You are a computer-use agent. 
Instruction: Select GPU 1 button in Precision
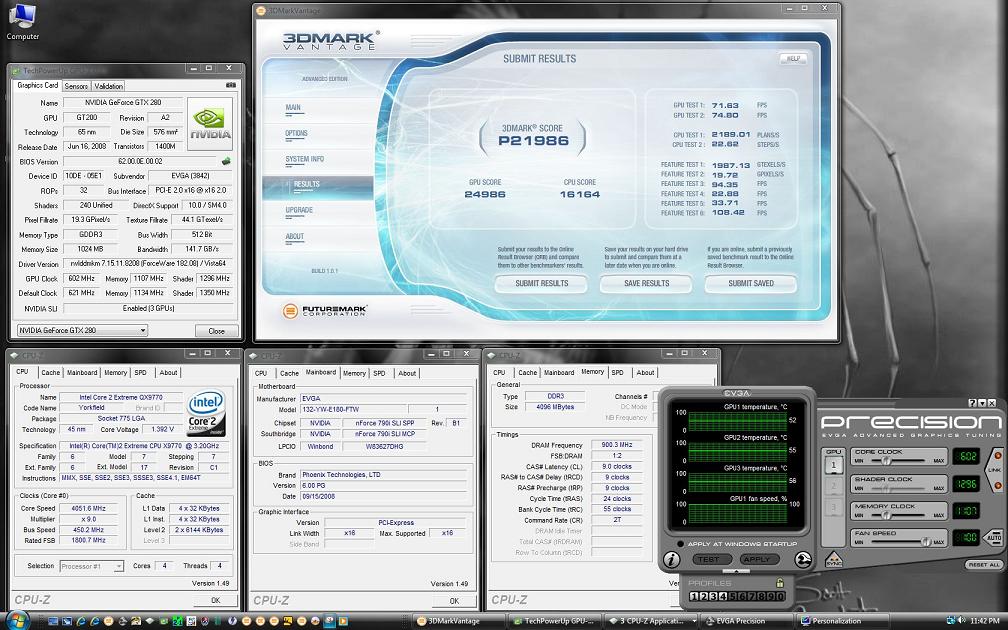point(833,465)
